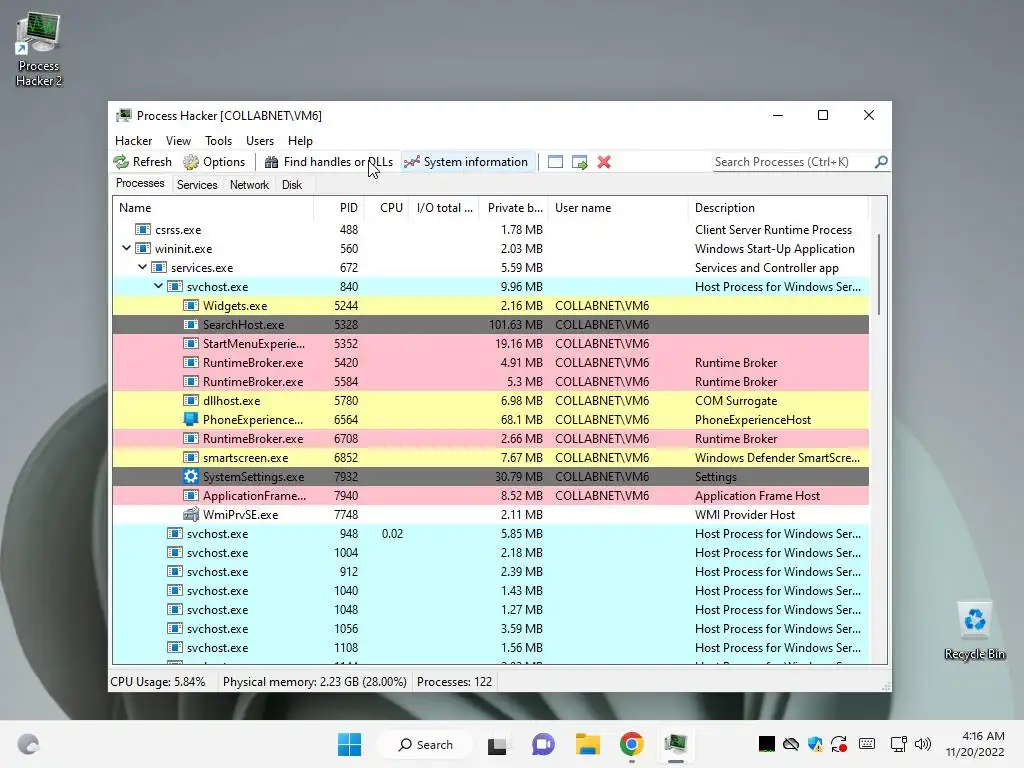Screen dimensions: 1024x768
Task: Click the red X terminate icon
Action: click(x=604, y=162)
